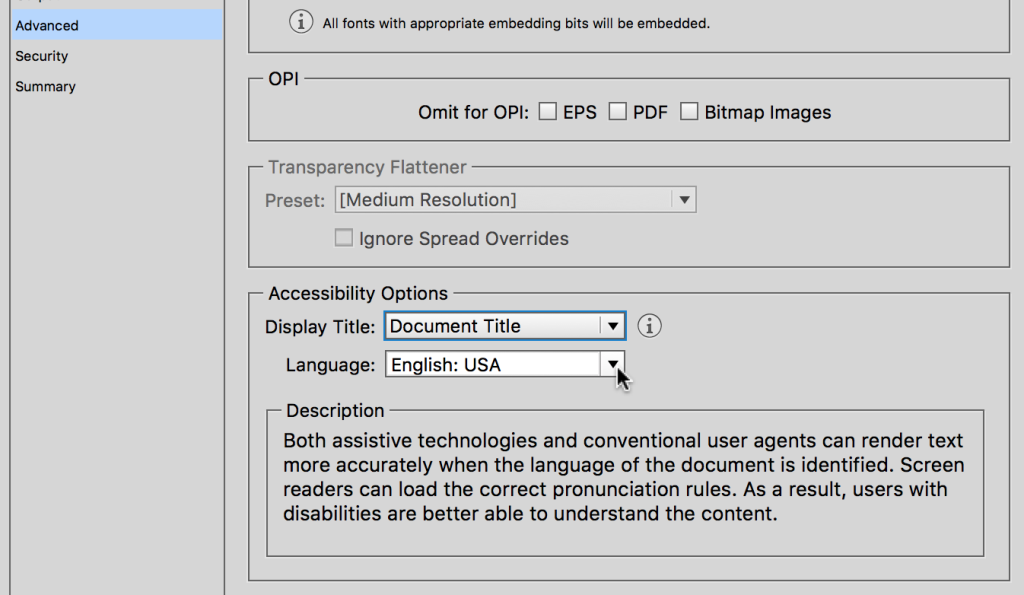Click the dropdown arrow on the Language field

[x=613, y=364]
